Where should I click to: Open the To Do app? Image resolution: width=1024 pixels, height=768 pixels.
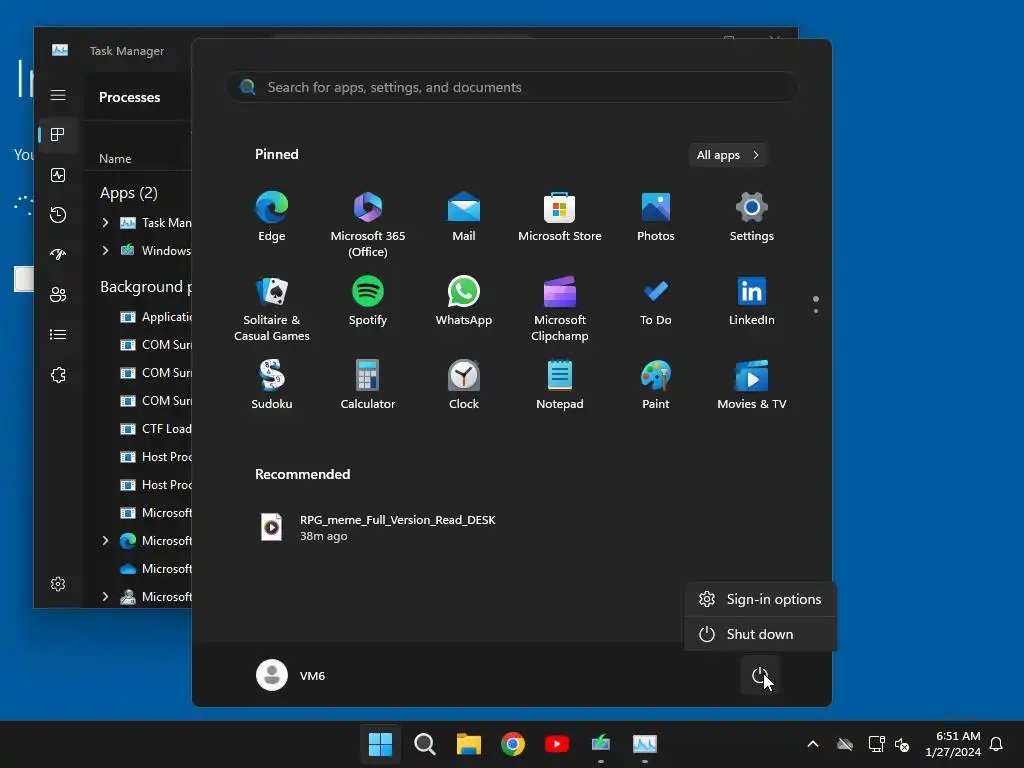pos(656,300)
